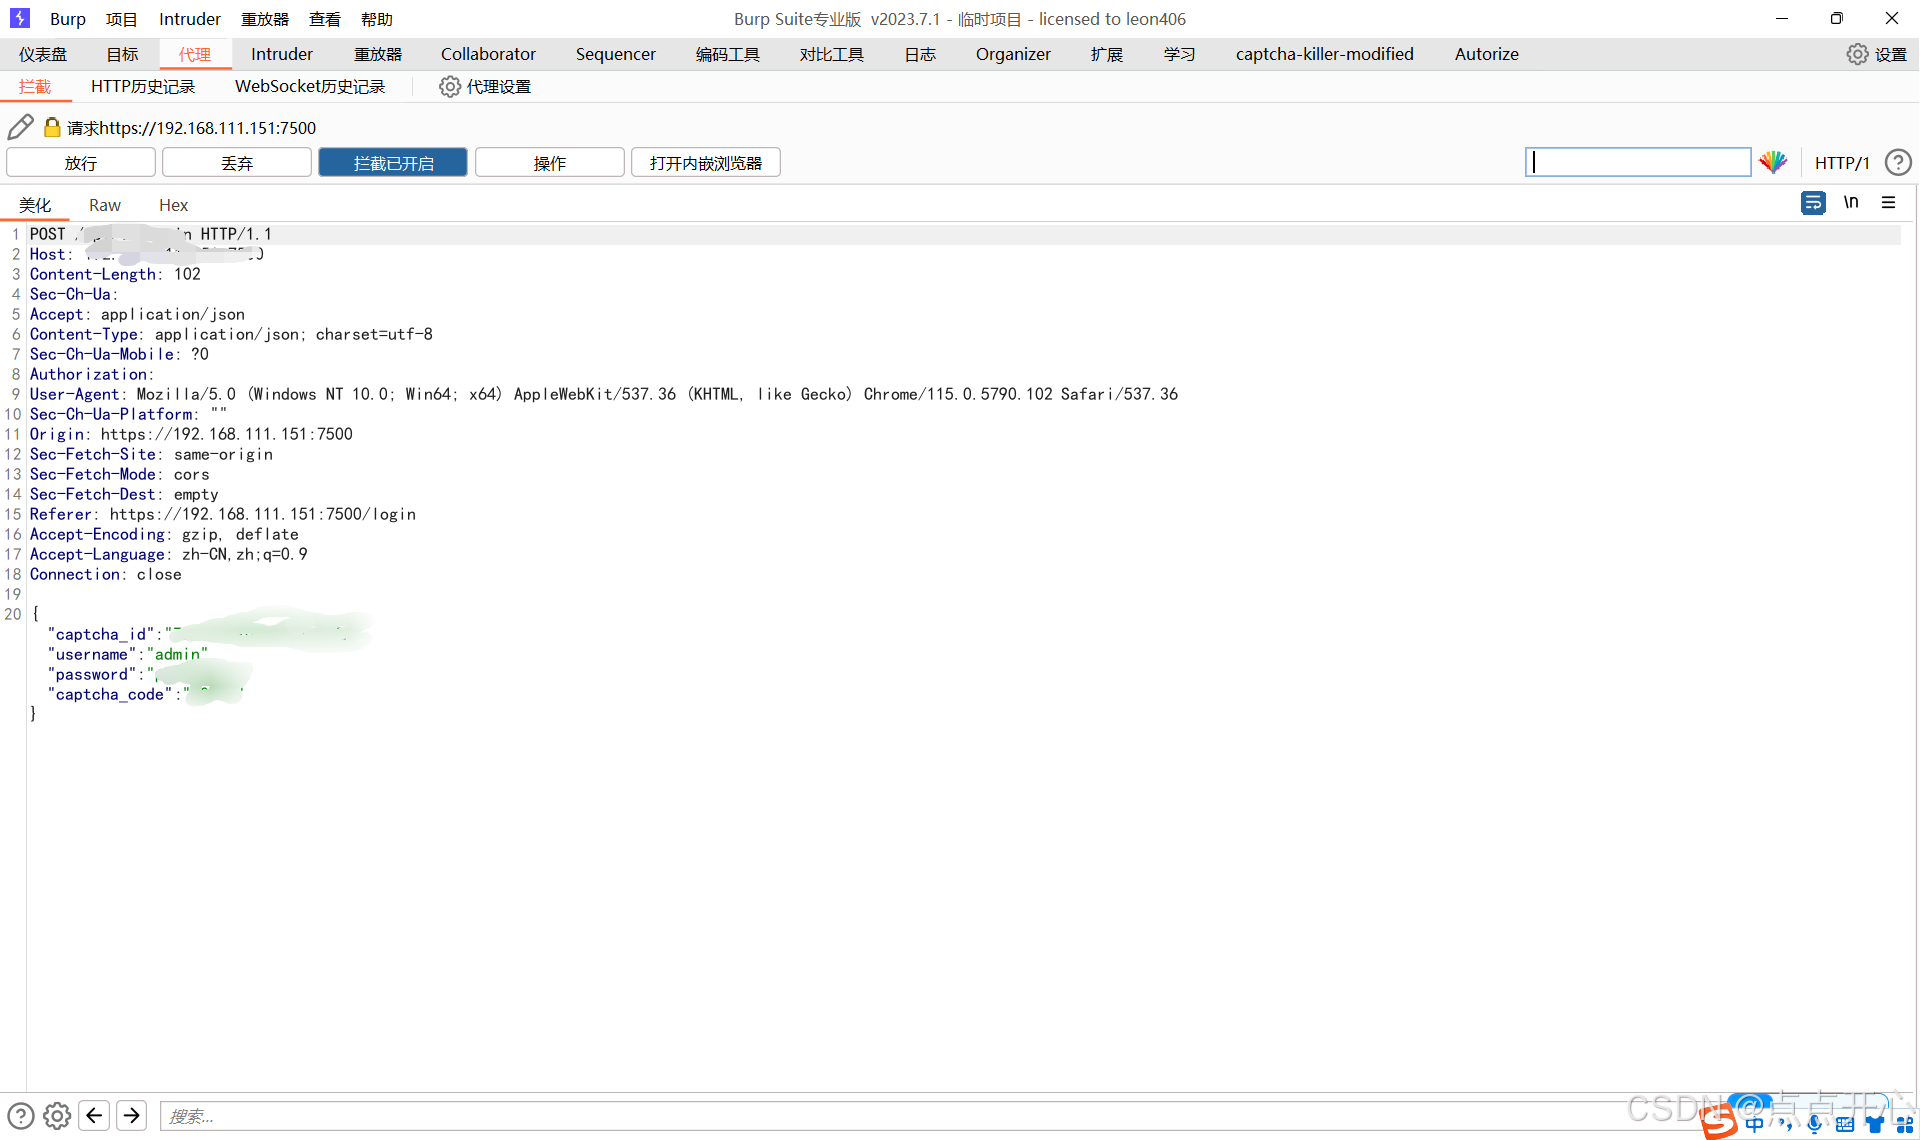Open the Organizer tab
Viewport: 1920px width, 1140px height.
[x=1013, y=54]
